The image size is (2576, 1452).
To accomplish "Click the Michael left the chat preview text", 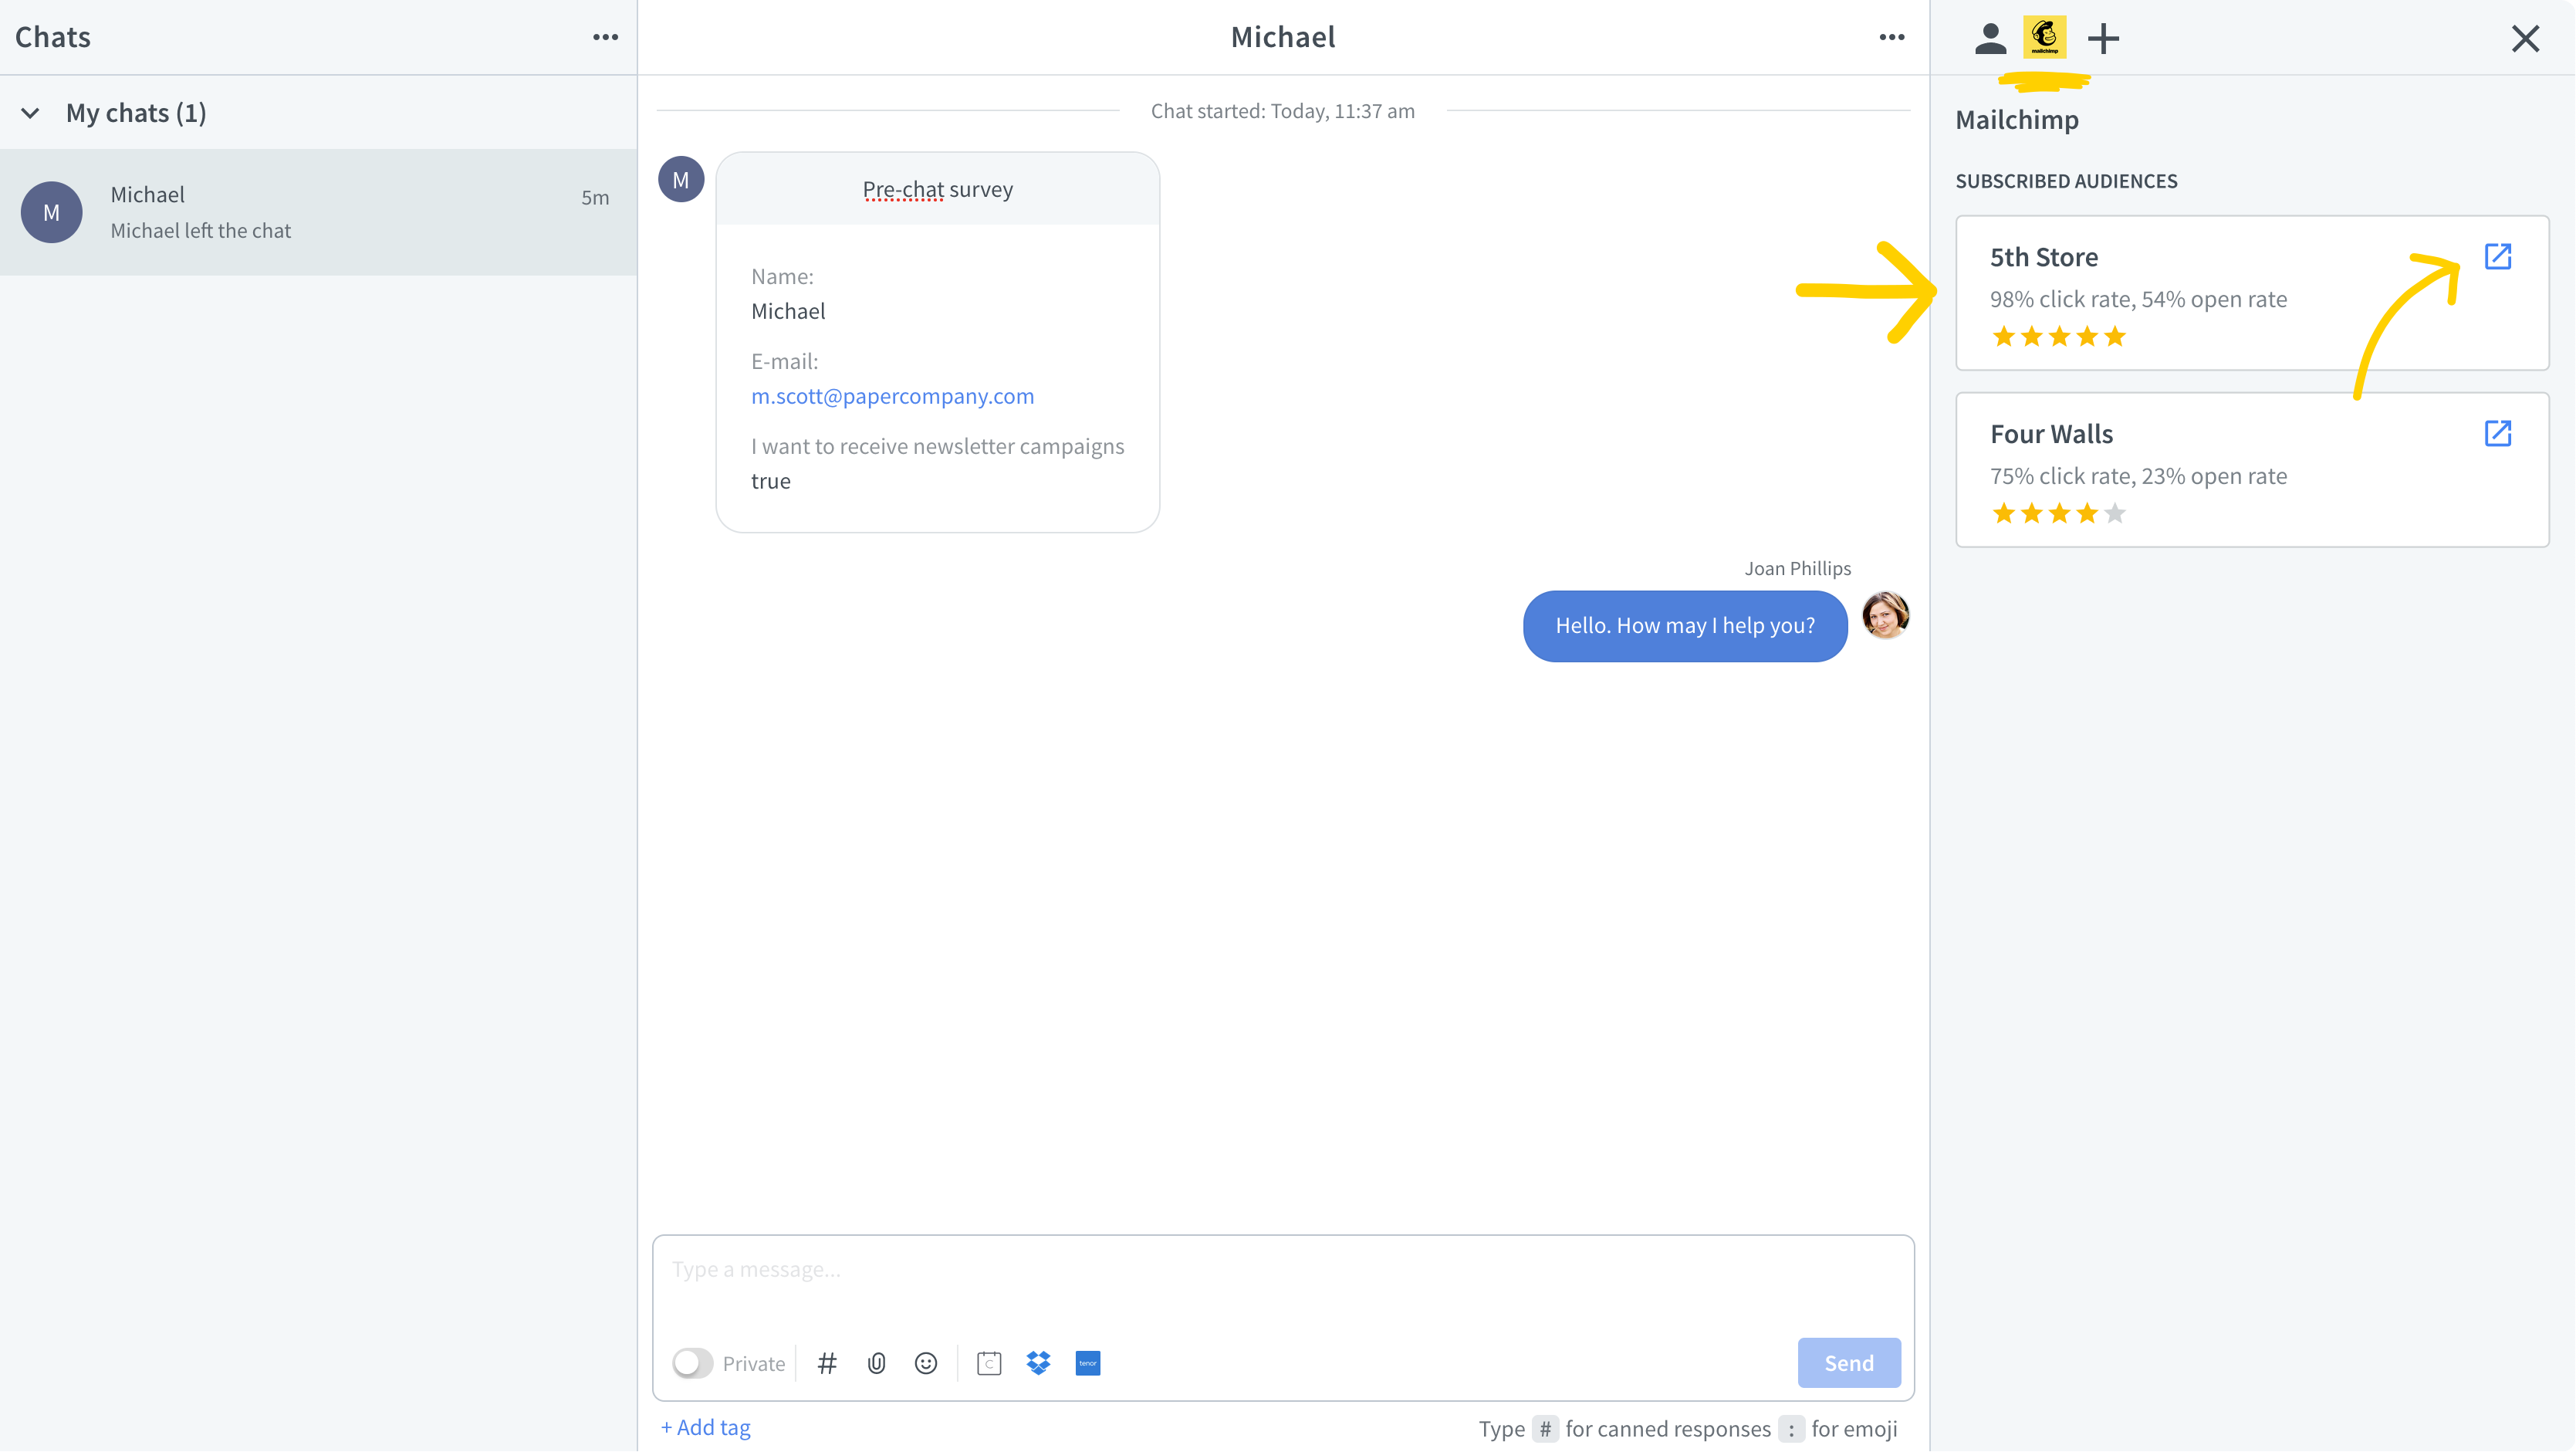I will [200, 230].
